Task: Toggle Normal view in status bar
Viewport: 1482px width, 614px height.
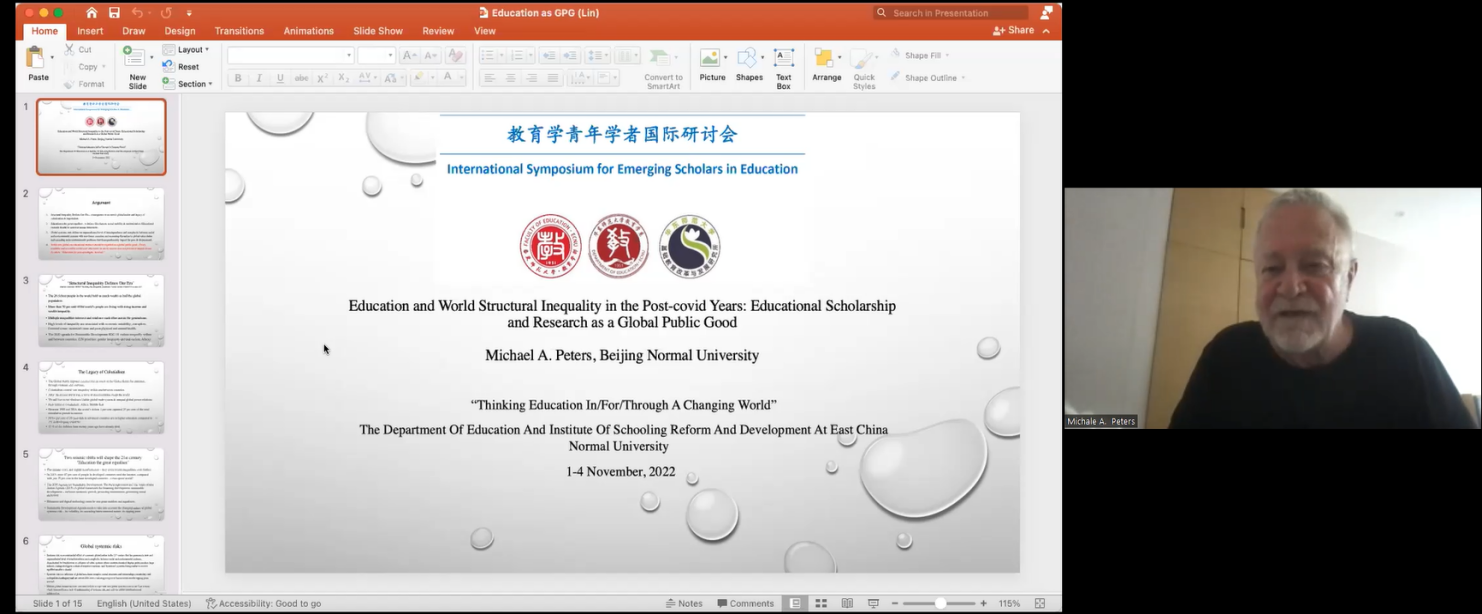Action: click(x=795, y=603)
